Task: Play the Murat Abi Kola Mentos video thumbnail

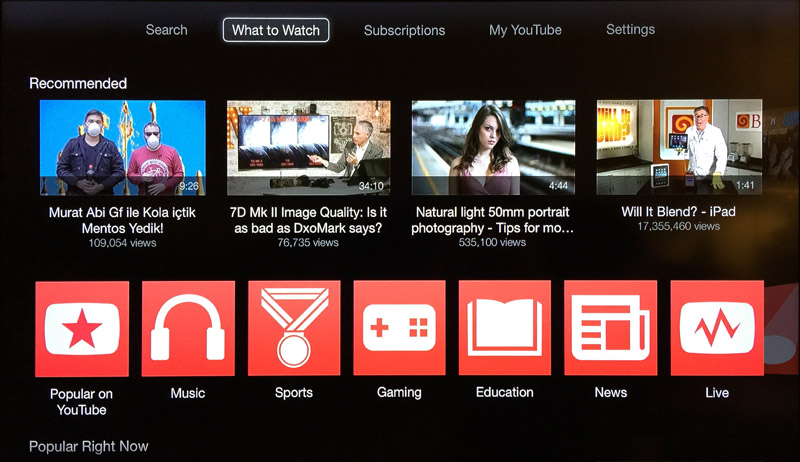Action: [x=122, y=148]
